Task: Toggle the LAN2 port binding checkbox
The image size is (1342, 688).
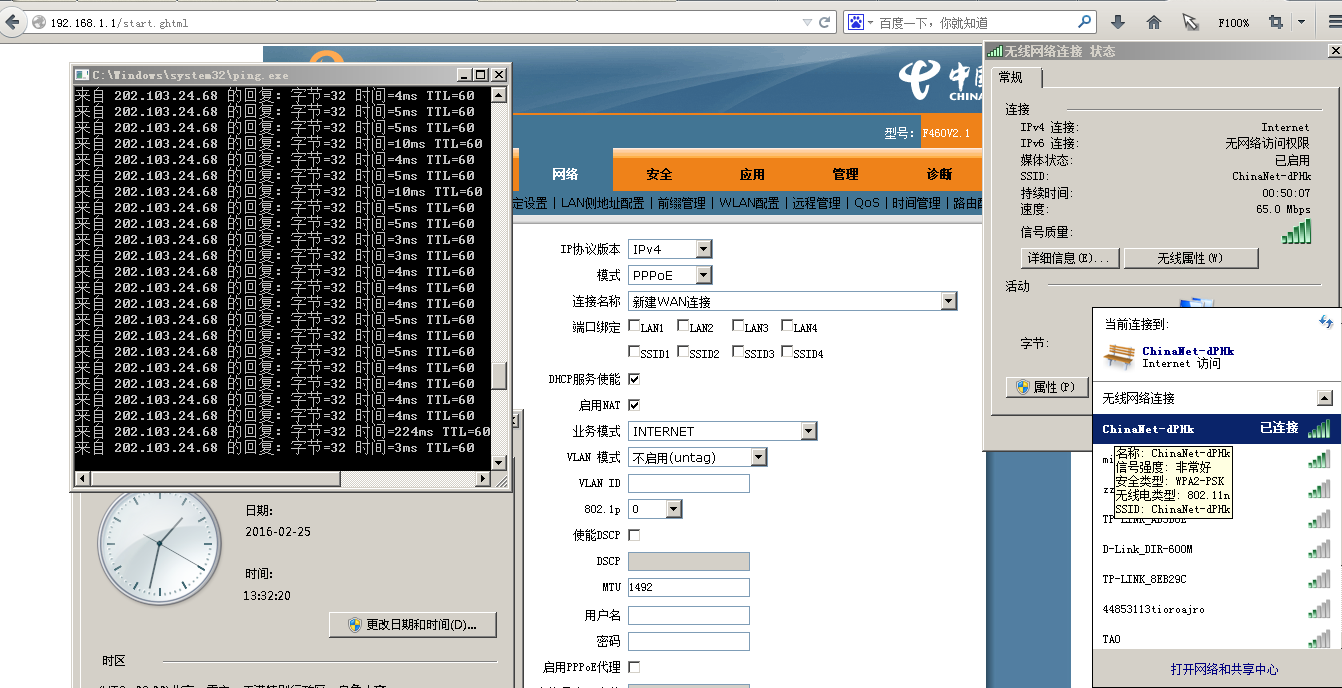Action: pyautogui.click(x=683, y=326)
